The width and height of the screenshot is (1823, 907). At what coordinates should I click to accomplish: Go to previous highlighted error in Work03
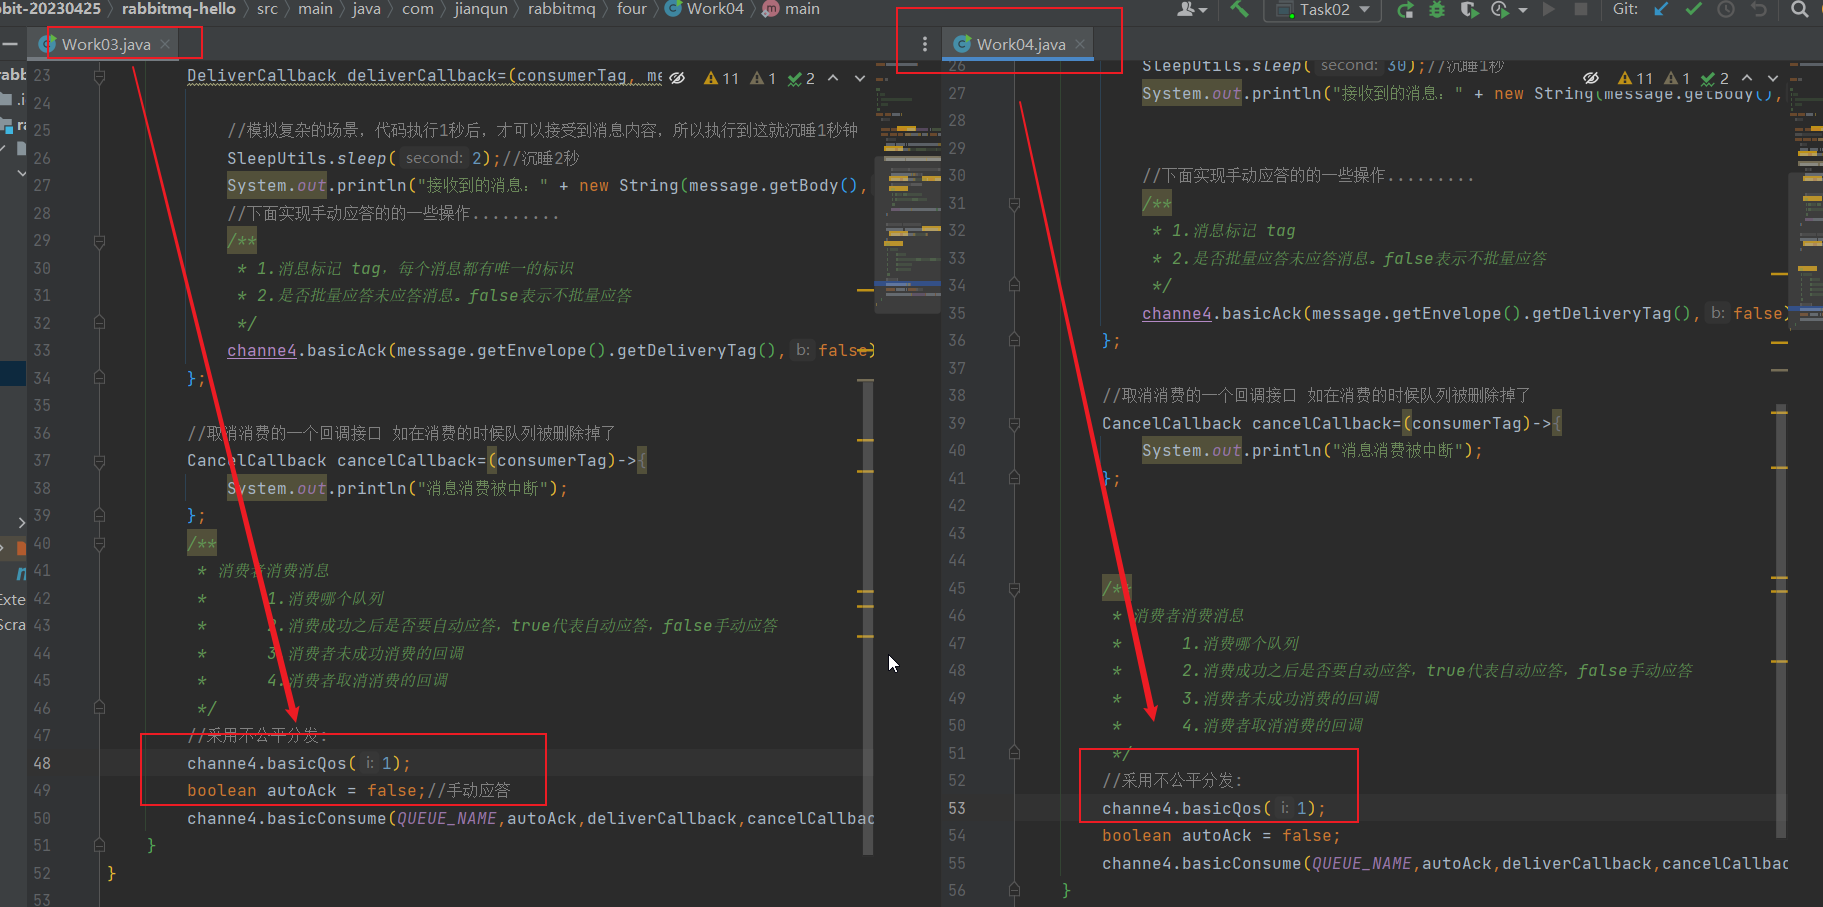pyautogui.click(x=833, y=78)
